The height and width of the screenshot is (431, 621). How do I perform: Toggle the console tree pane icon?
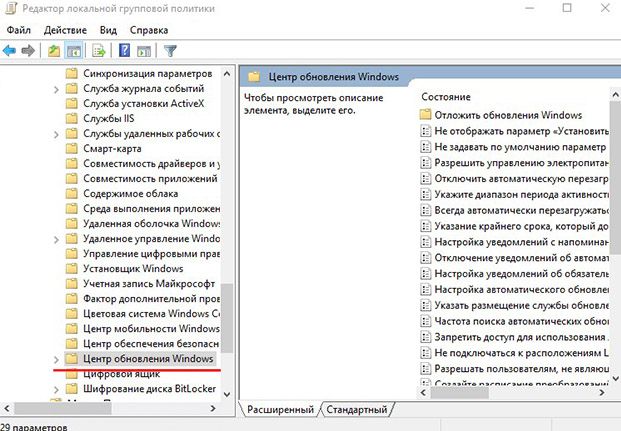coord(74,51)
